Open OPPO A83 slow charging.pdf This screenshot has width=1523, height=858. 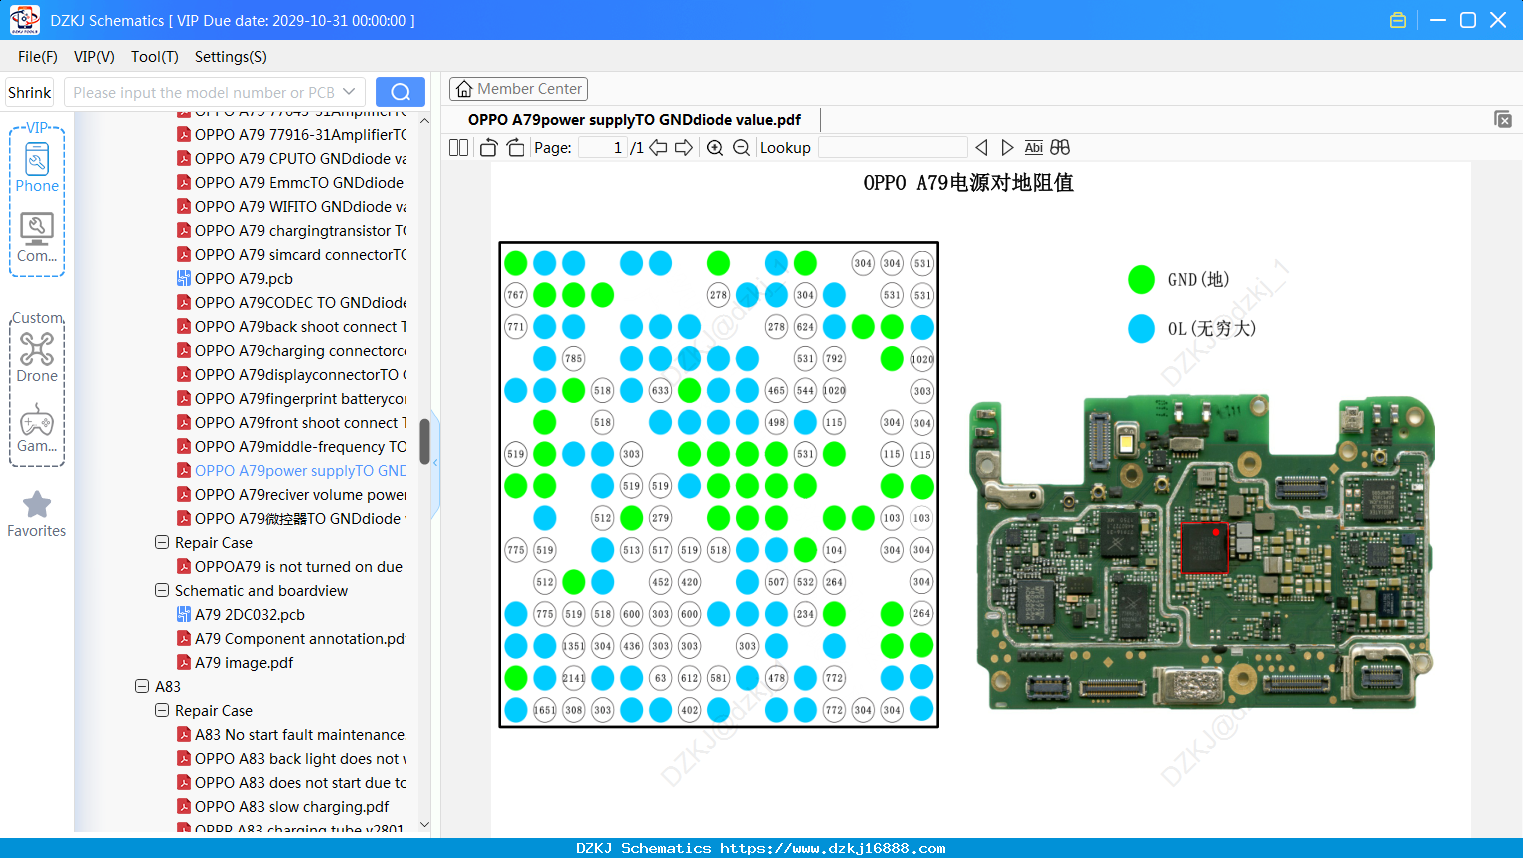point(283,807)
